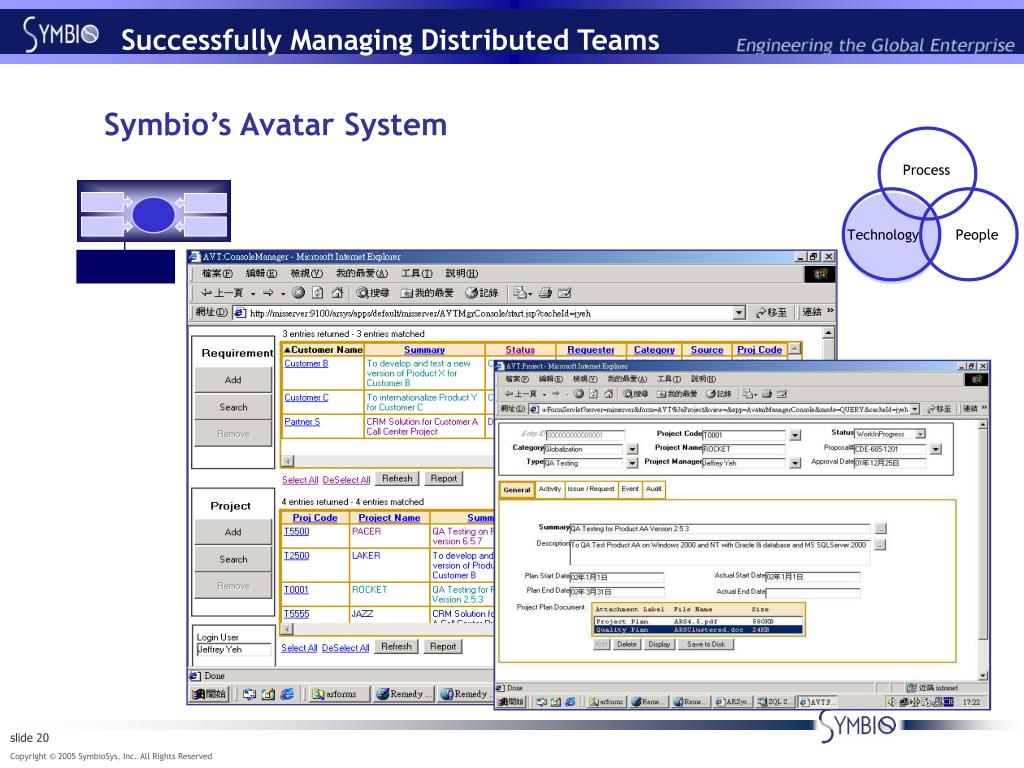The height and width of the screenshot is (768, 1024).
Task: Click 上一頁 back button in AVT:Project window
Action: pyautogui.click(x=521, y=394)
